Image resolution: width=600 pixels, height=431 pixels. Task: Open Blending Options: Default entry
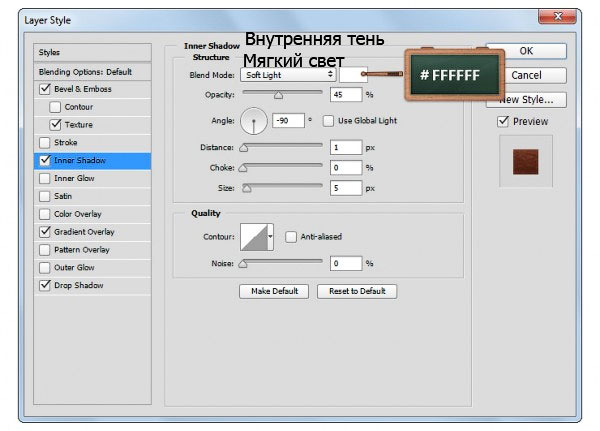point(93,72)
